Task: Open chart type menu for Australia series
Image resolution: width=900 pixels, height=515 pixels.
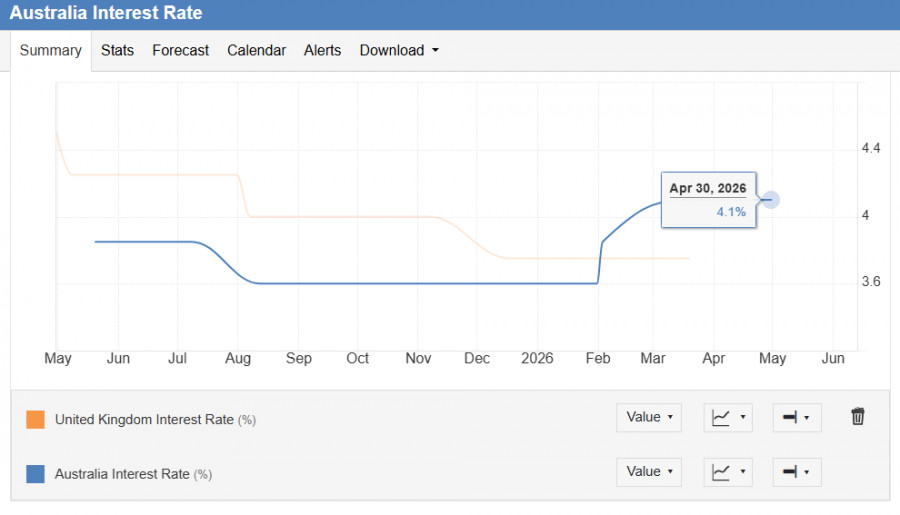Action: (728, 472)
